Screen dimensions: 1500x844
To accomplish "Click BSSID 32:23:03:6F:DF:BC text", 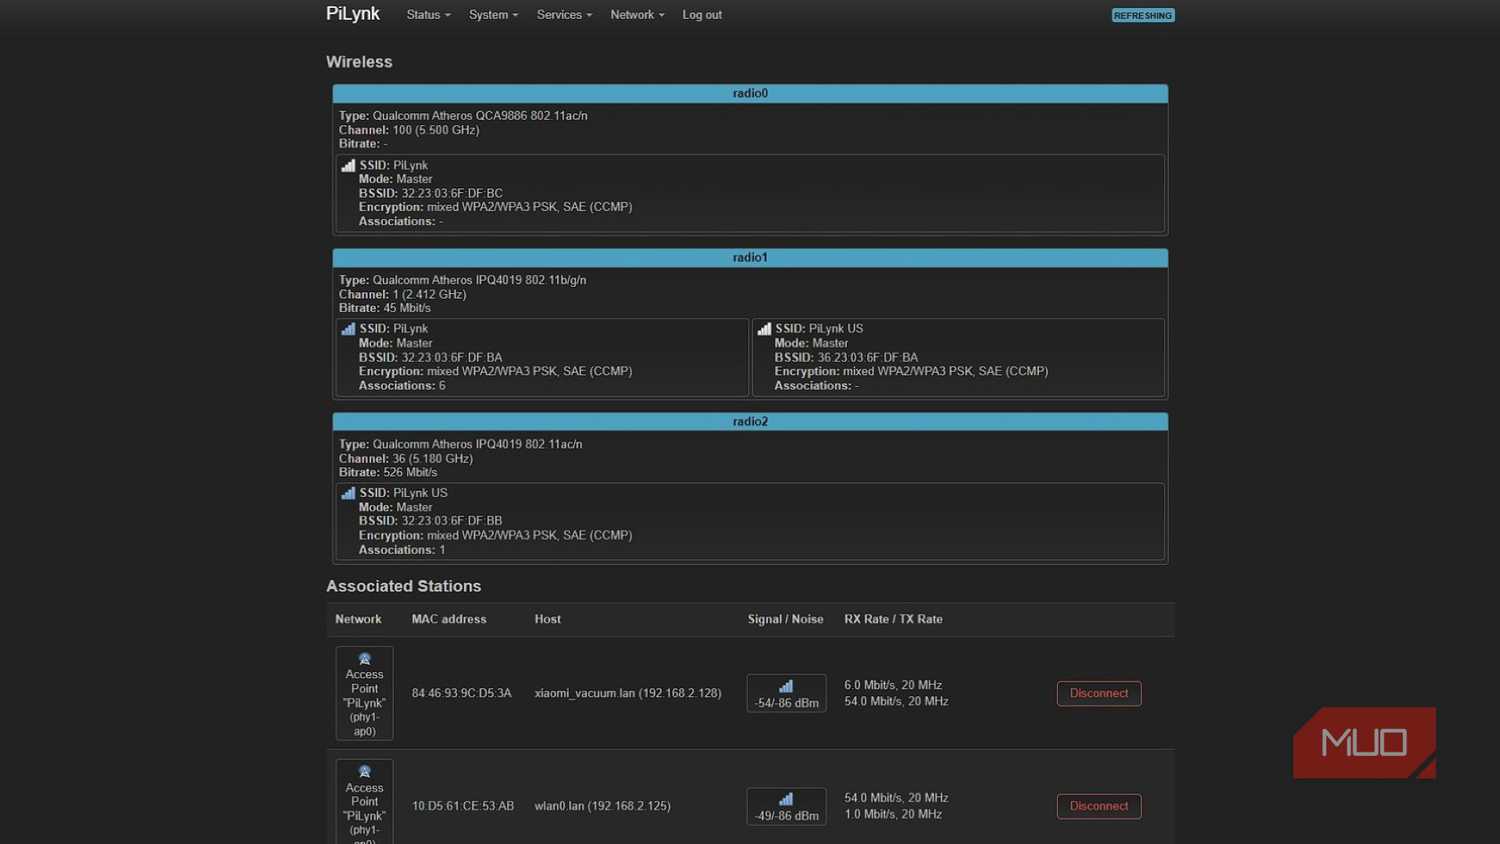I will (x=431, y=193).
